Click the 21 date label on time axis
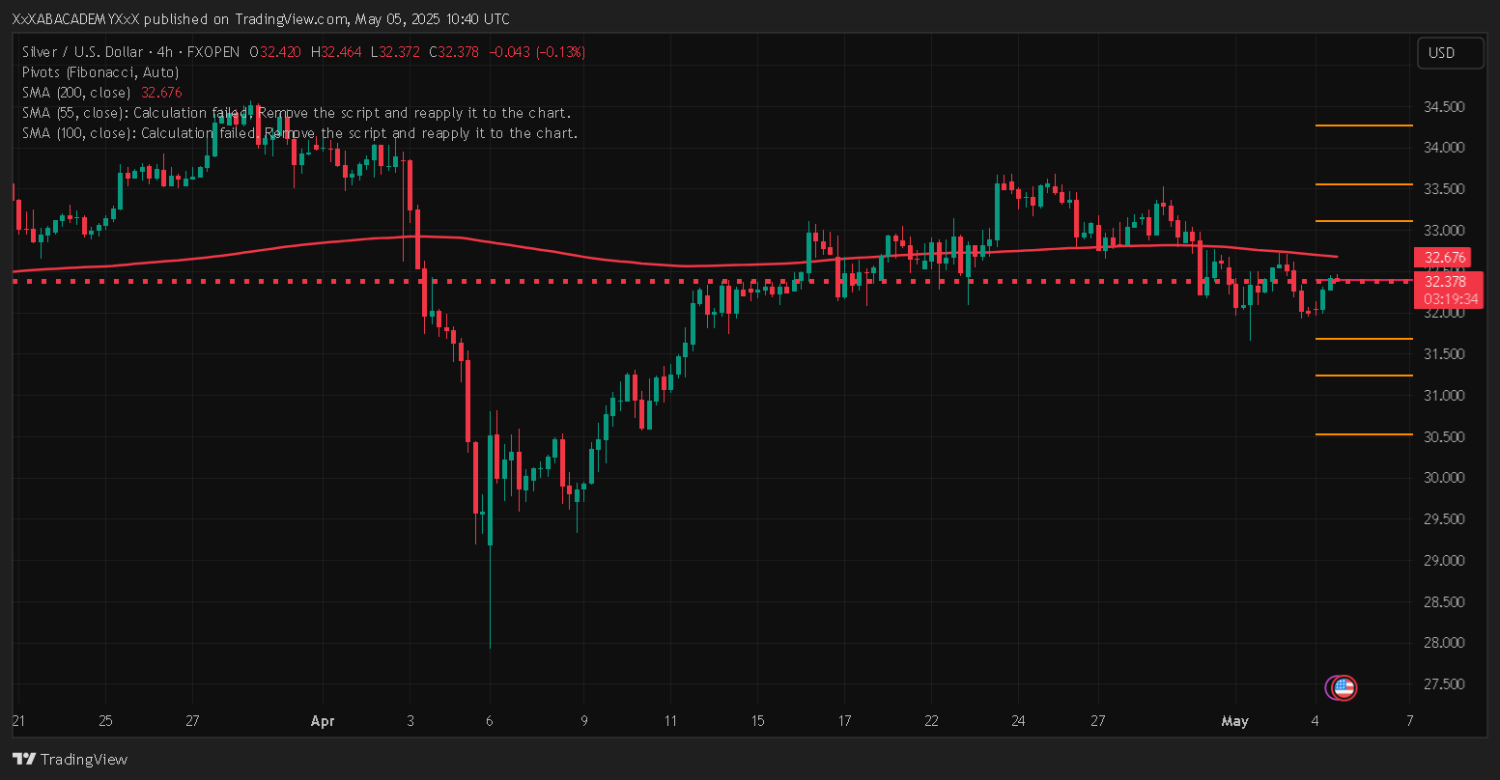1500x780 pixels. pos(18,721)
